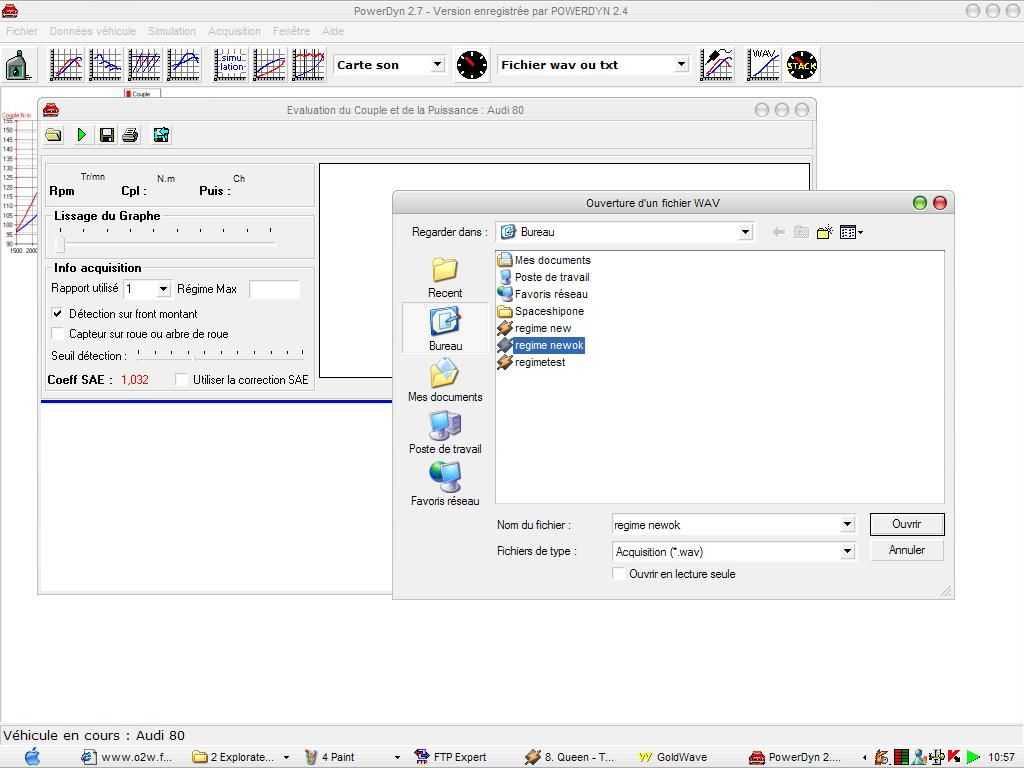The image size is (1024, 768).
Task: Open the Fichier wav ou txt dropdown
Action: 681,64
